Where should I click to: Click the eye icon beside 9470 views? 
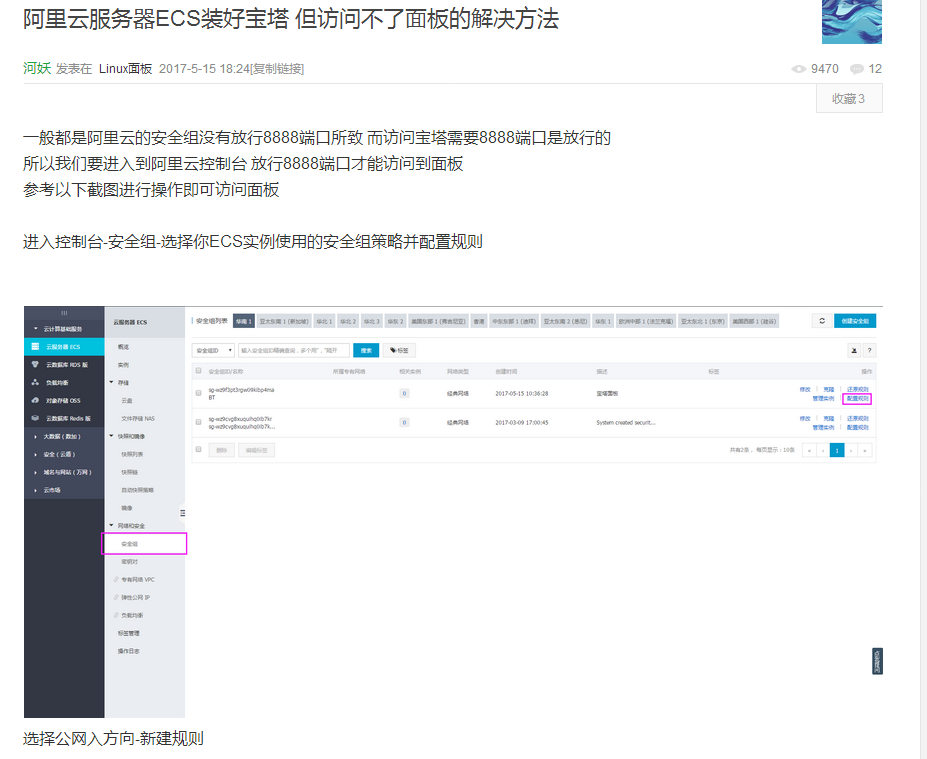click(799, 69)
